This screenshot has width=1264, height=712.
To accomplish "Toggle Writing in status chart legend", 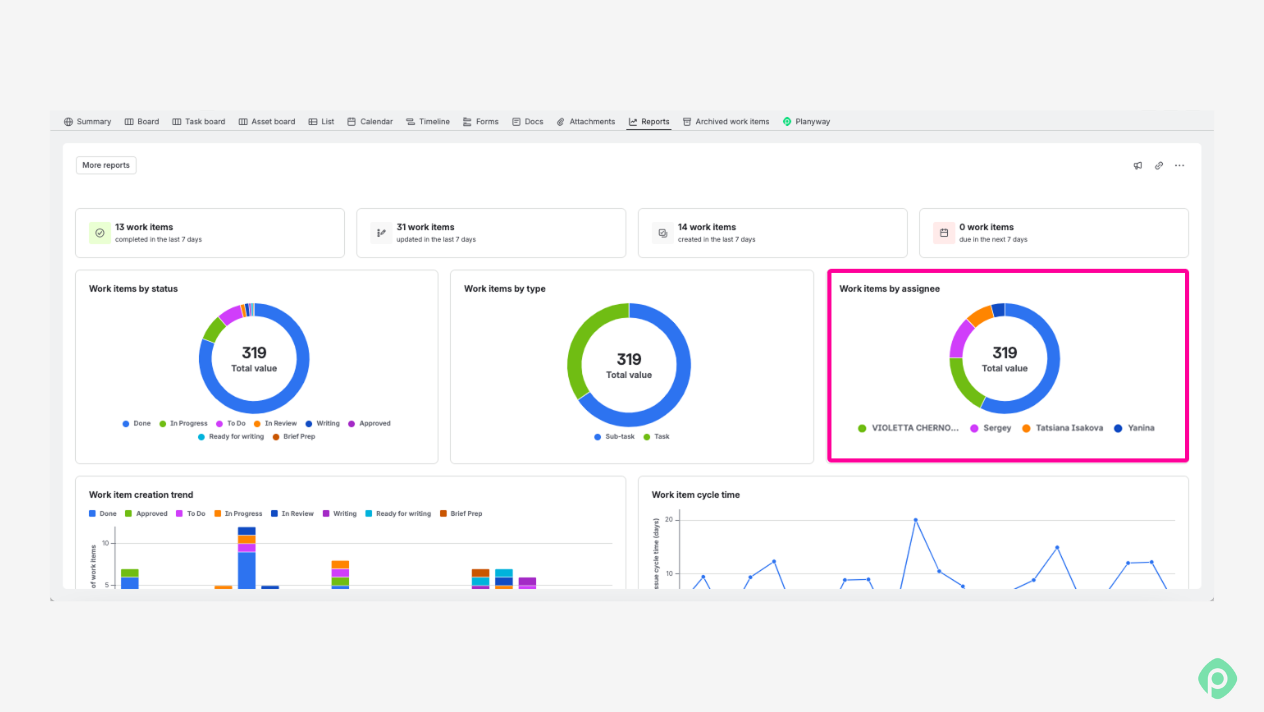I will [x=323, y=424].
